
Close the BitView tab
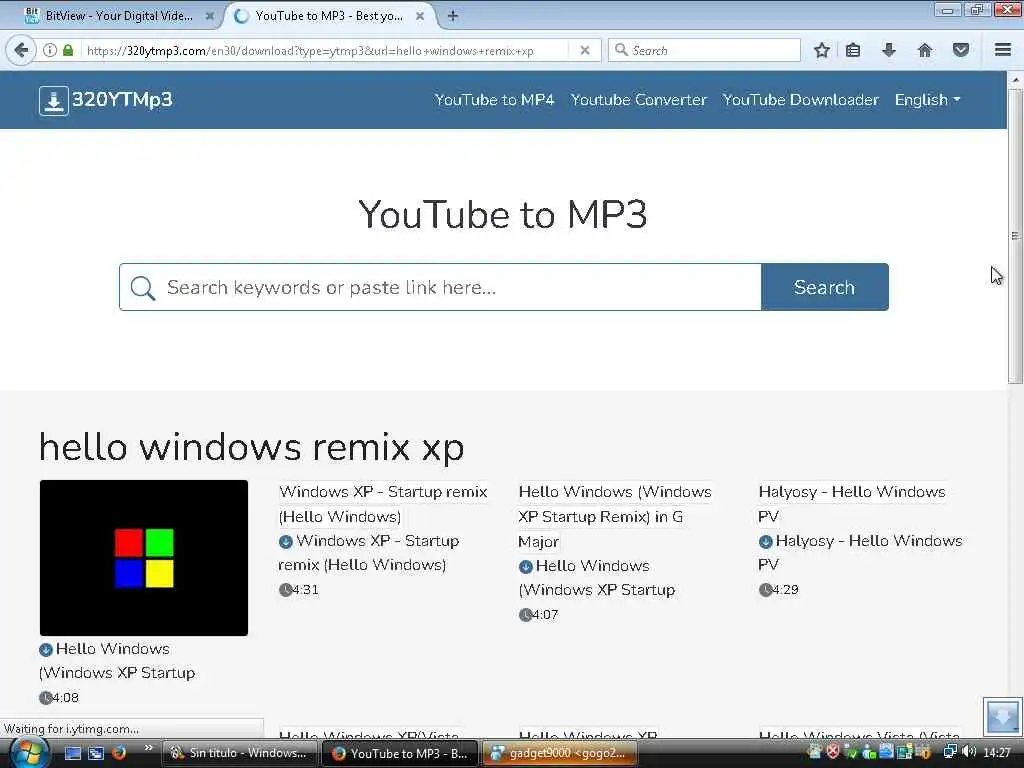click(x=210, y=16)
